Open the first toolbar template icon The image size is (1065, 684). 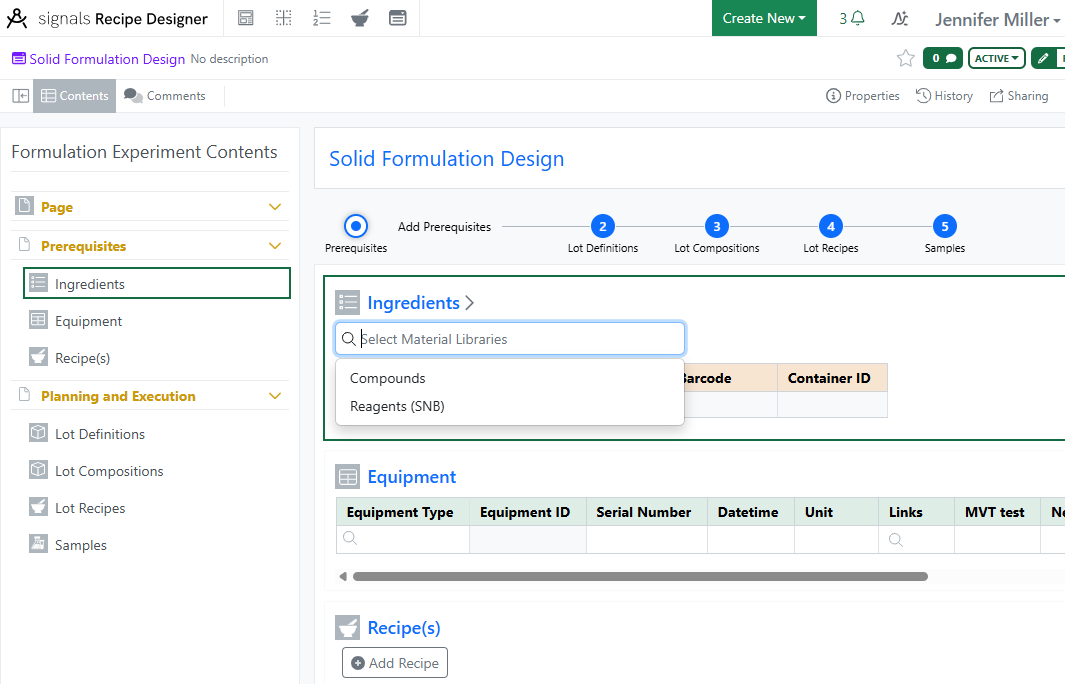pyautogui.click(x=246, y=18)
